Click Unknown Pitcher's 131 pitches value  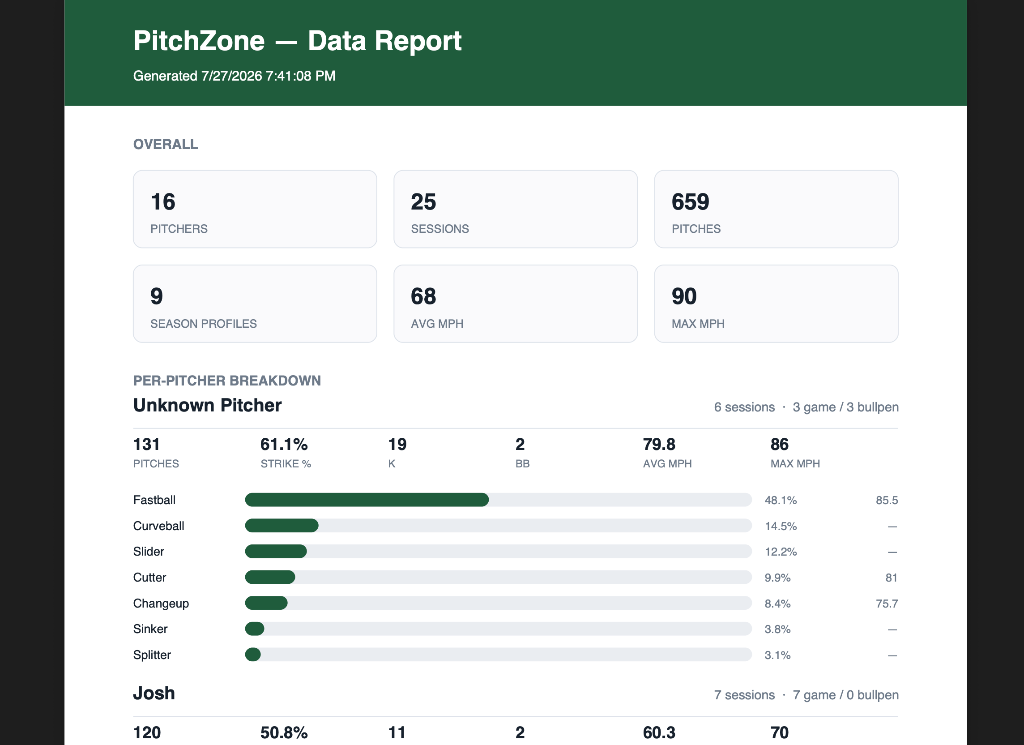pyautogui.click(x=146, y=444)
